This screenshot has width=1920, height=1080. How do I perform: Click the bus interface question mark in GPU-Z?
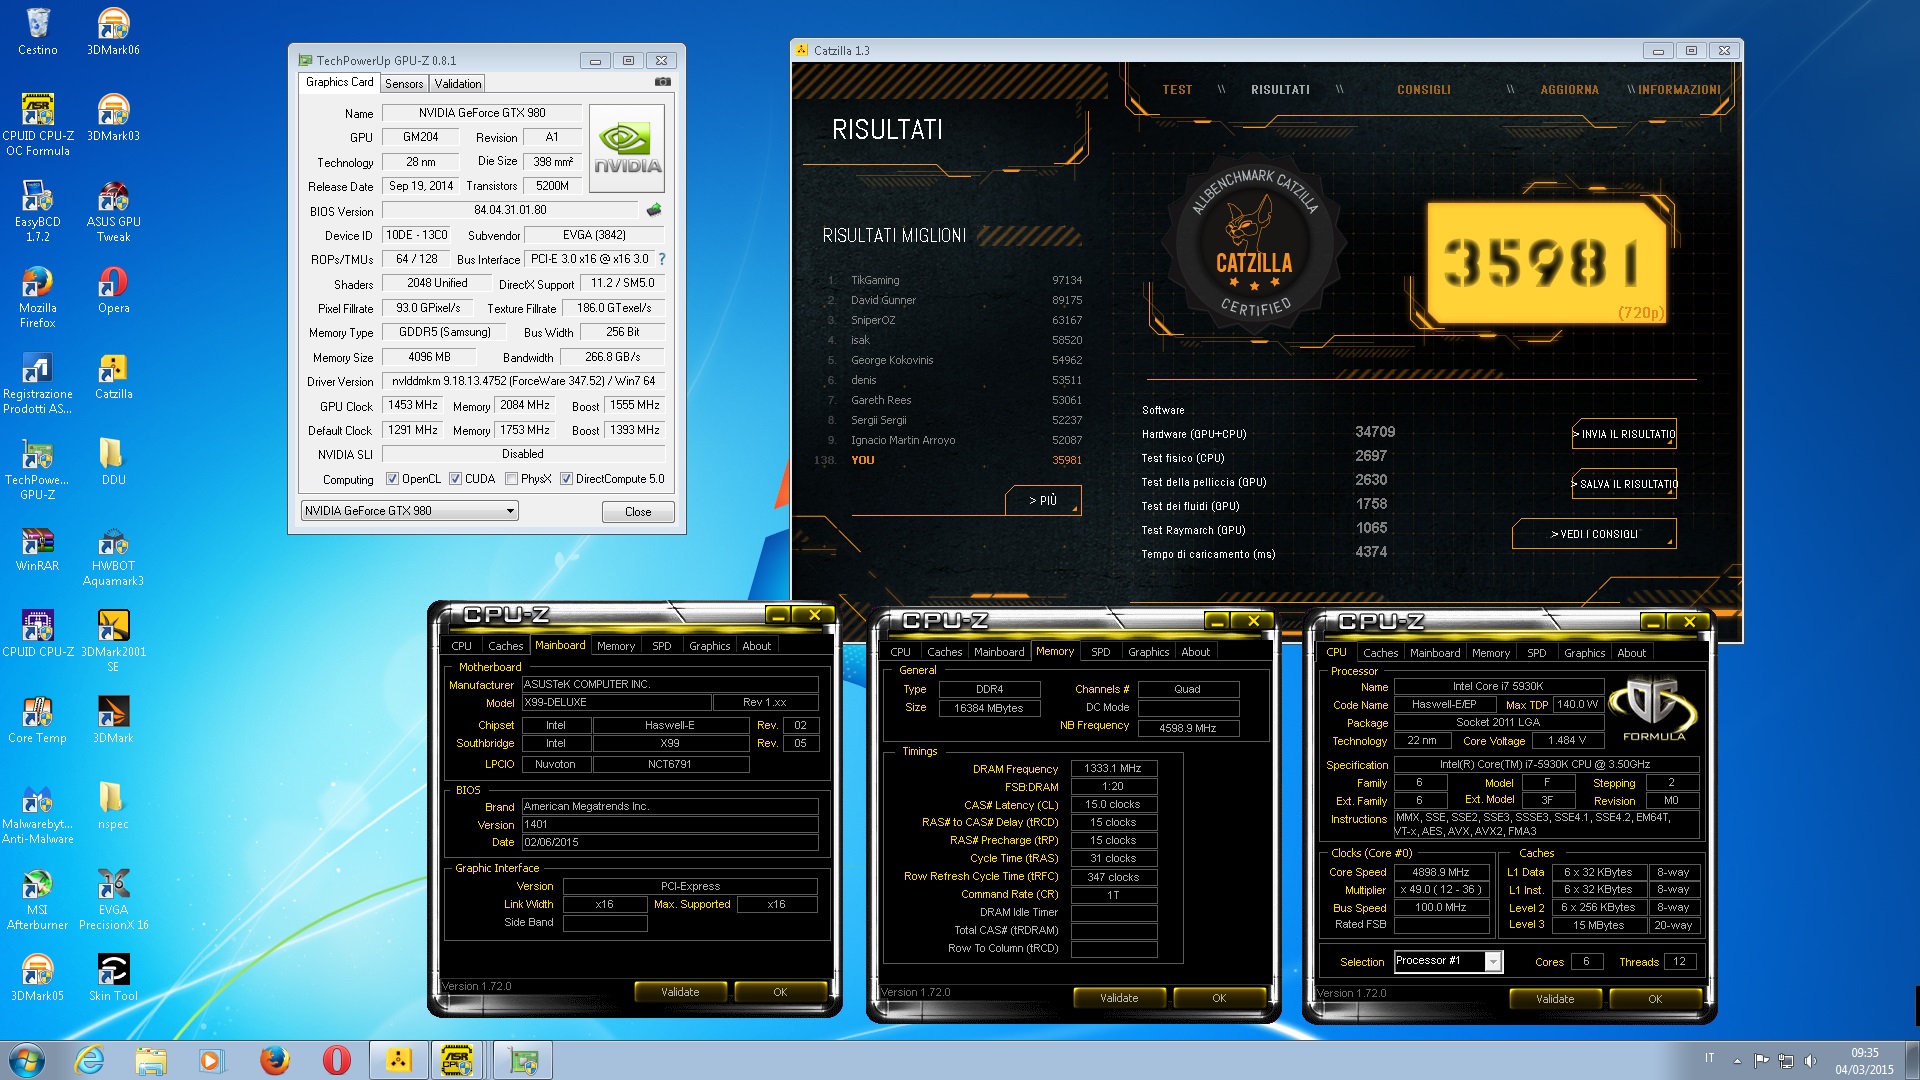pos(662,259)
